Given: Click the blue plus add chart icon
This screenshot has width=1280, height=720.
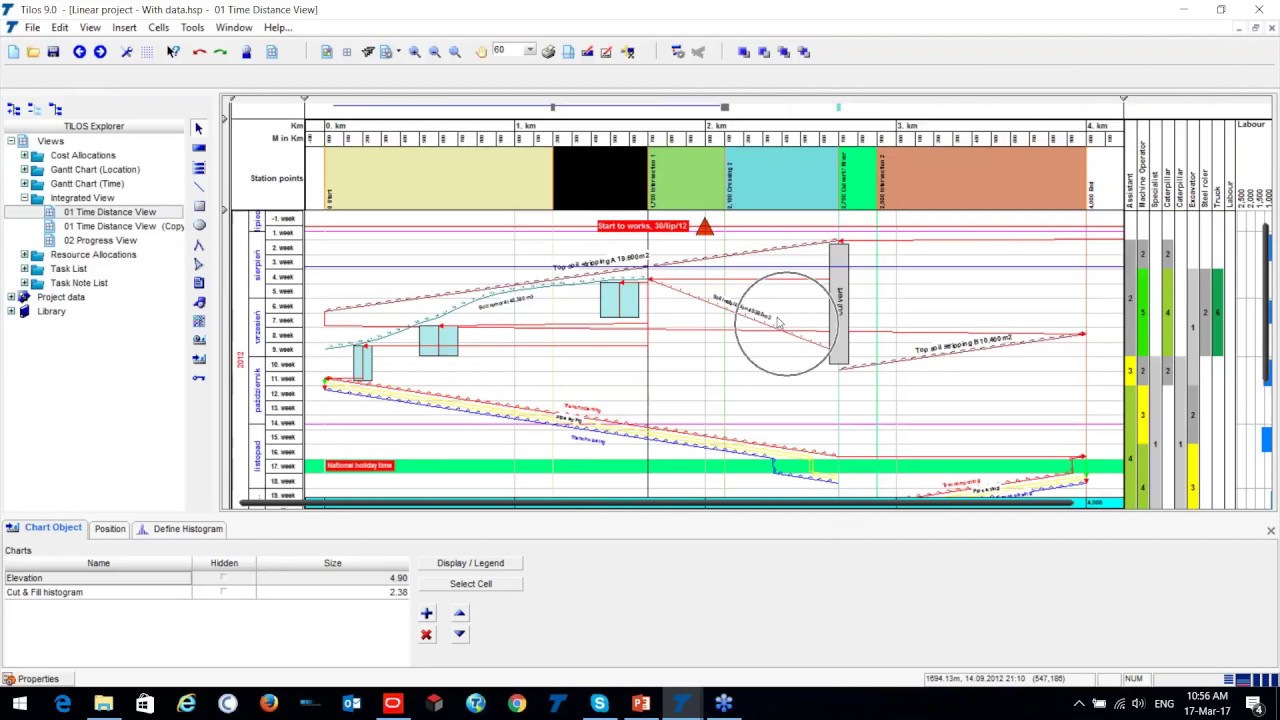Looking at the screenshot, I should tap(426, 613).
